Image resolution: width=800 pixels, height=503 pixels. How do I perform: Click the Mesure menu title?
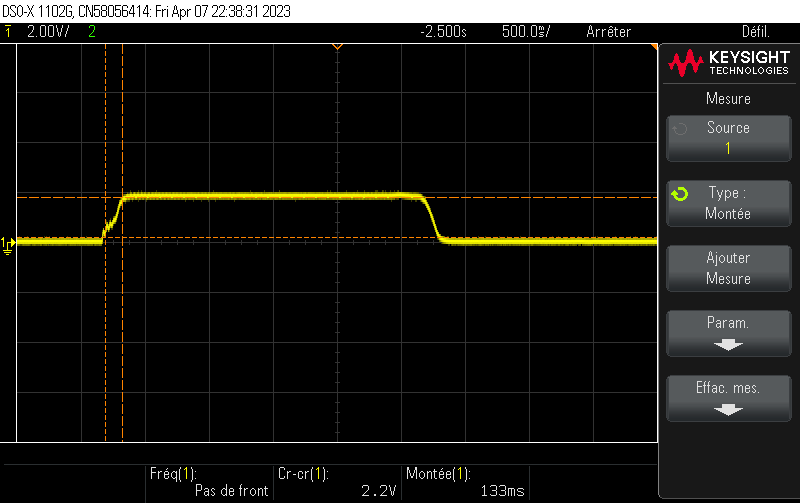pyautogui.click(x=729, y=98)
